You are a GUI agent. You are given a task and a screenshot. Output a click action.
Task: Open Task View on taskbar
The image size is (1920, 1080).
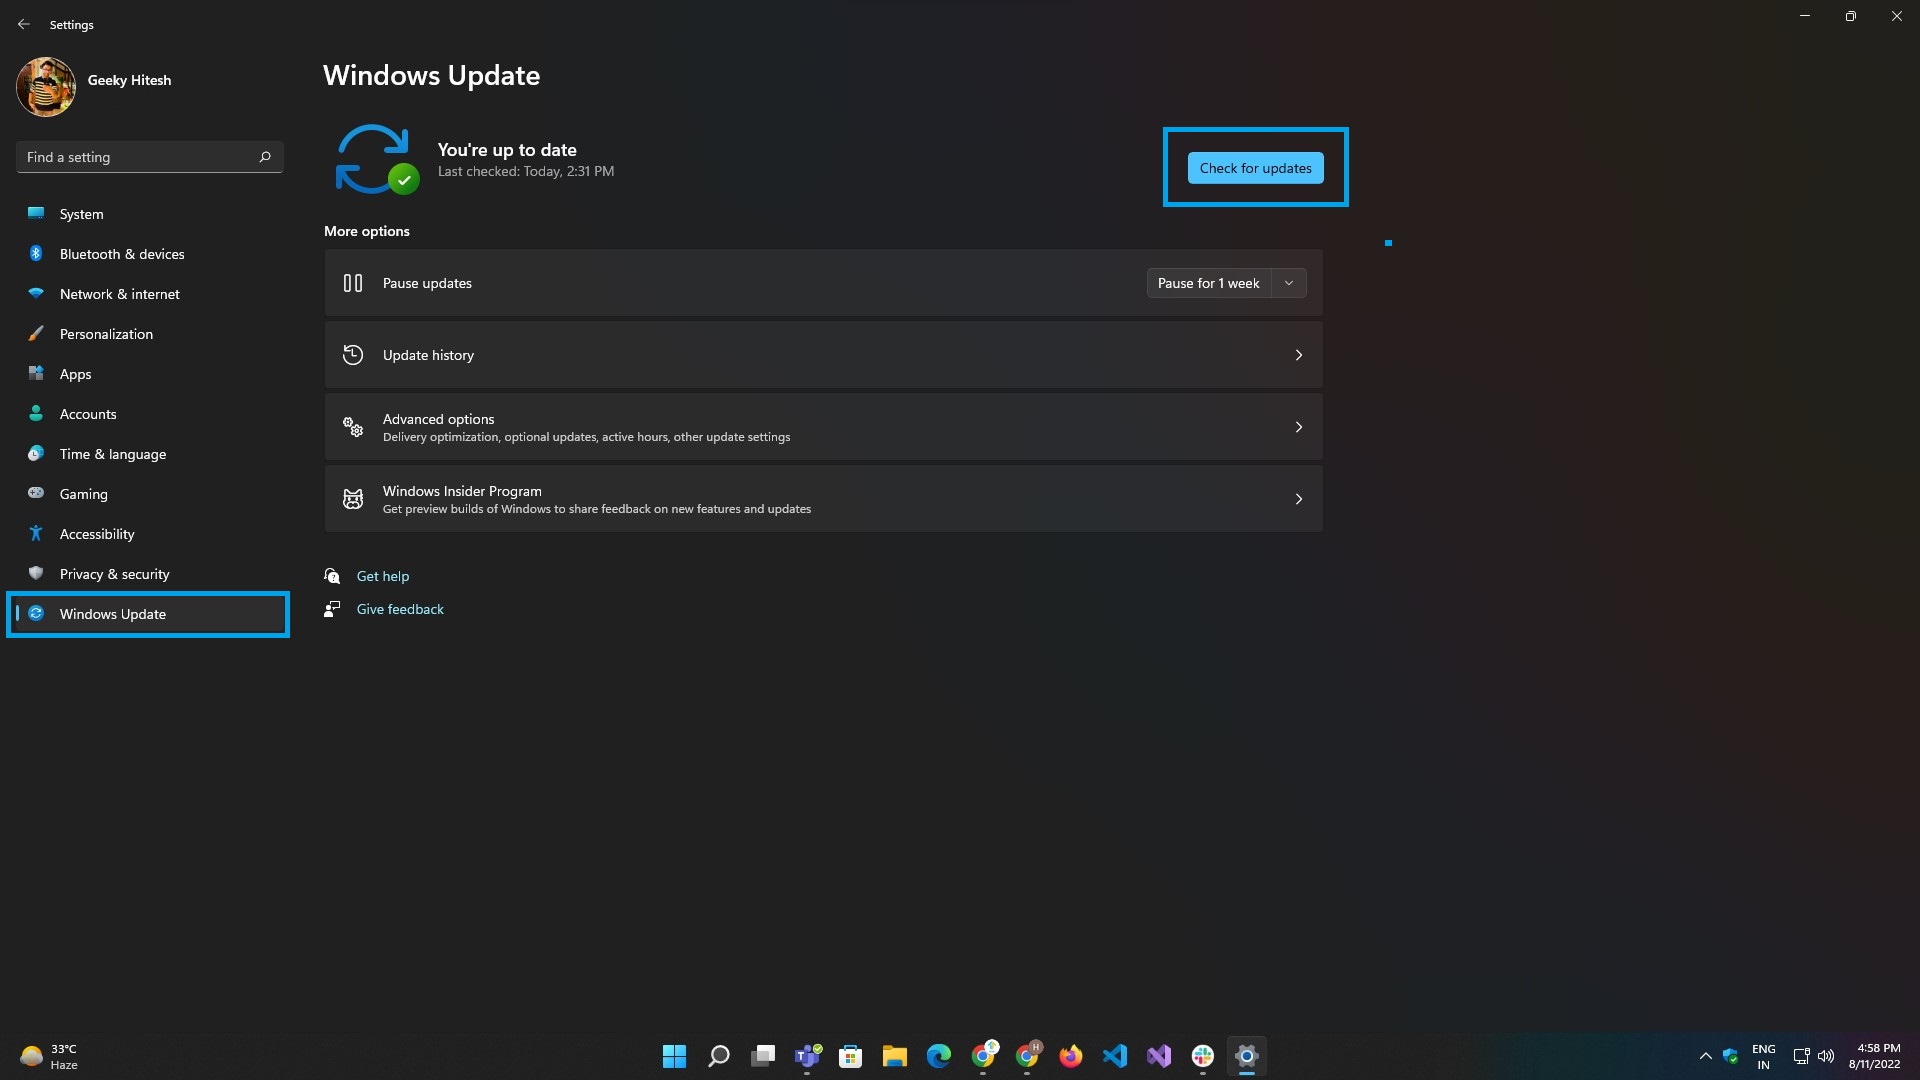(x=763, y=1056)
